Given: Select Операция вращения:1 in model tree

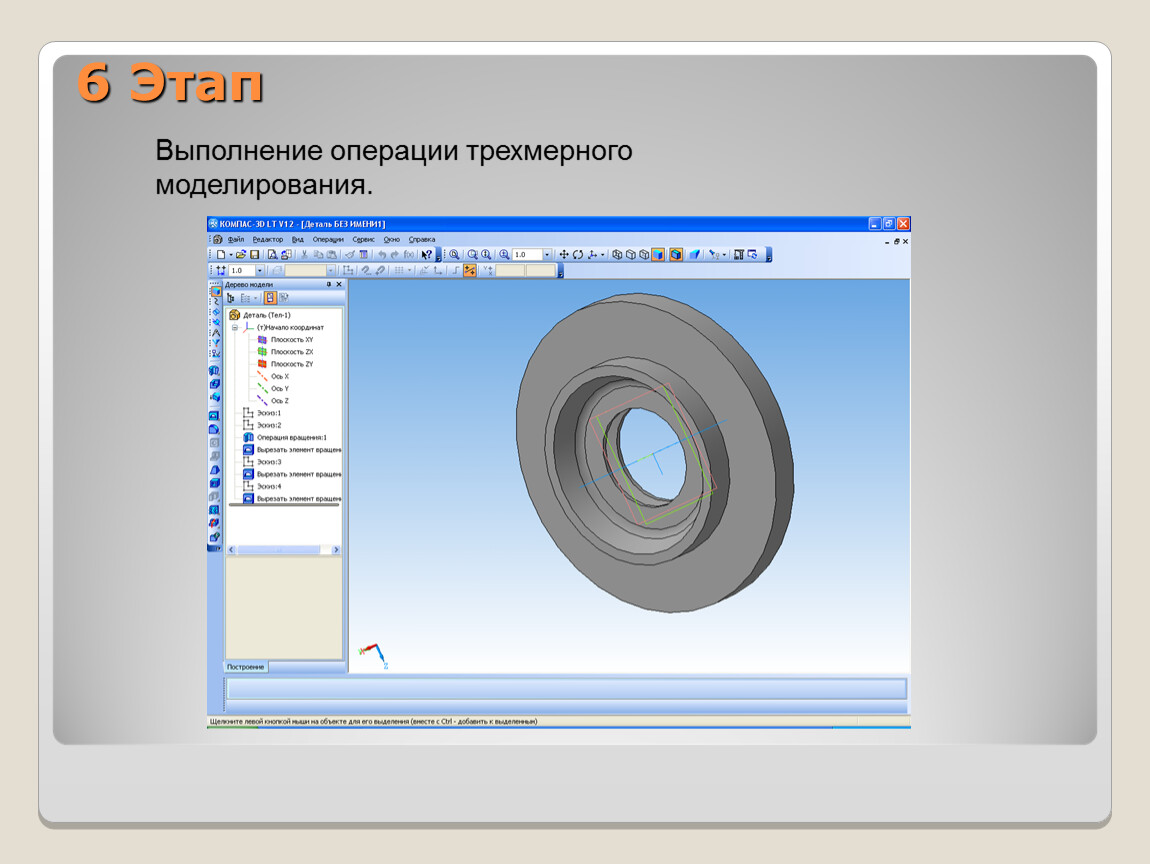Looking at the screenshot, I should pos(291,437).
